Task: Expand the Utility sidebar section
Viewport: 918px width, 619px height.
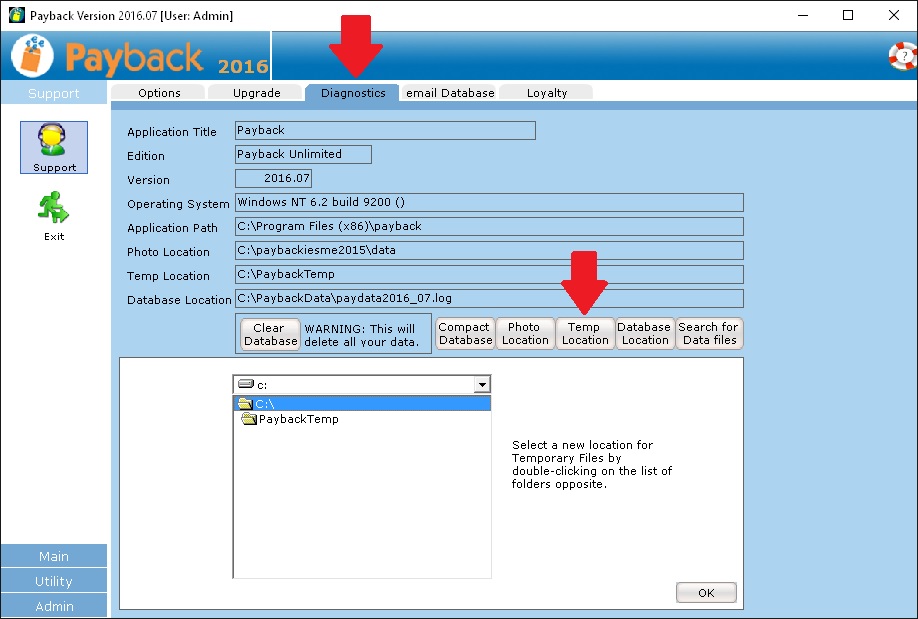Action: (x=54, y=581)
